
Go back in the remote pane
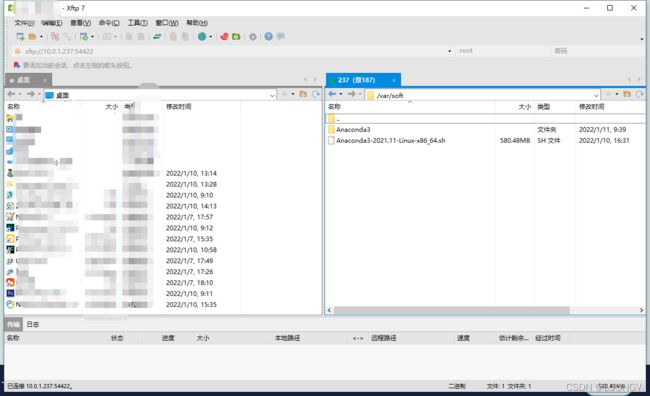coord(332,94)
